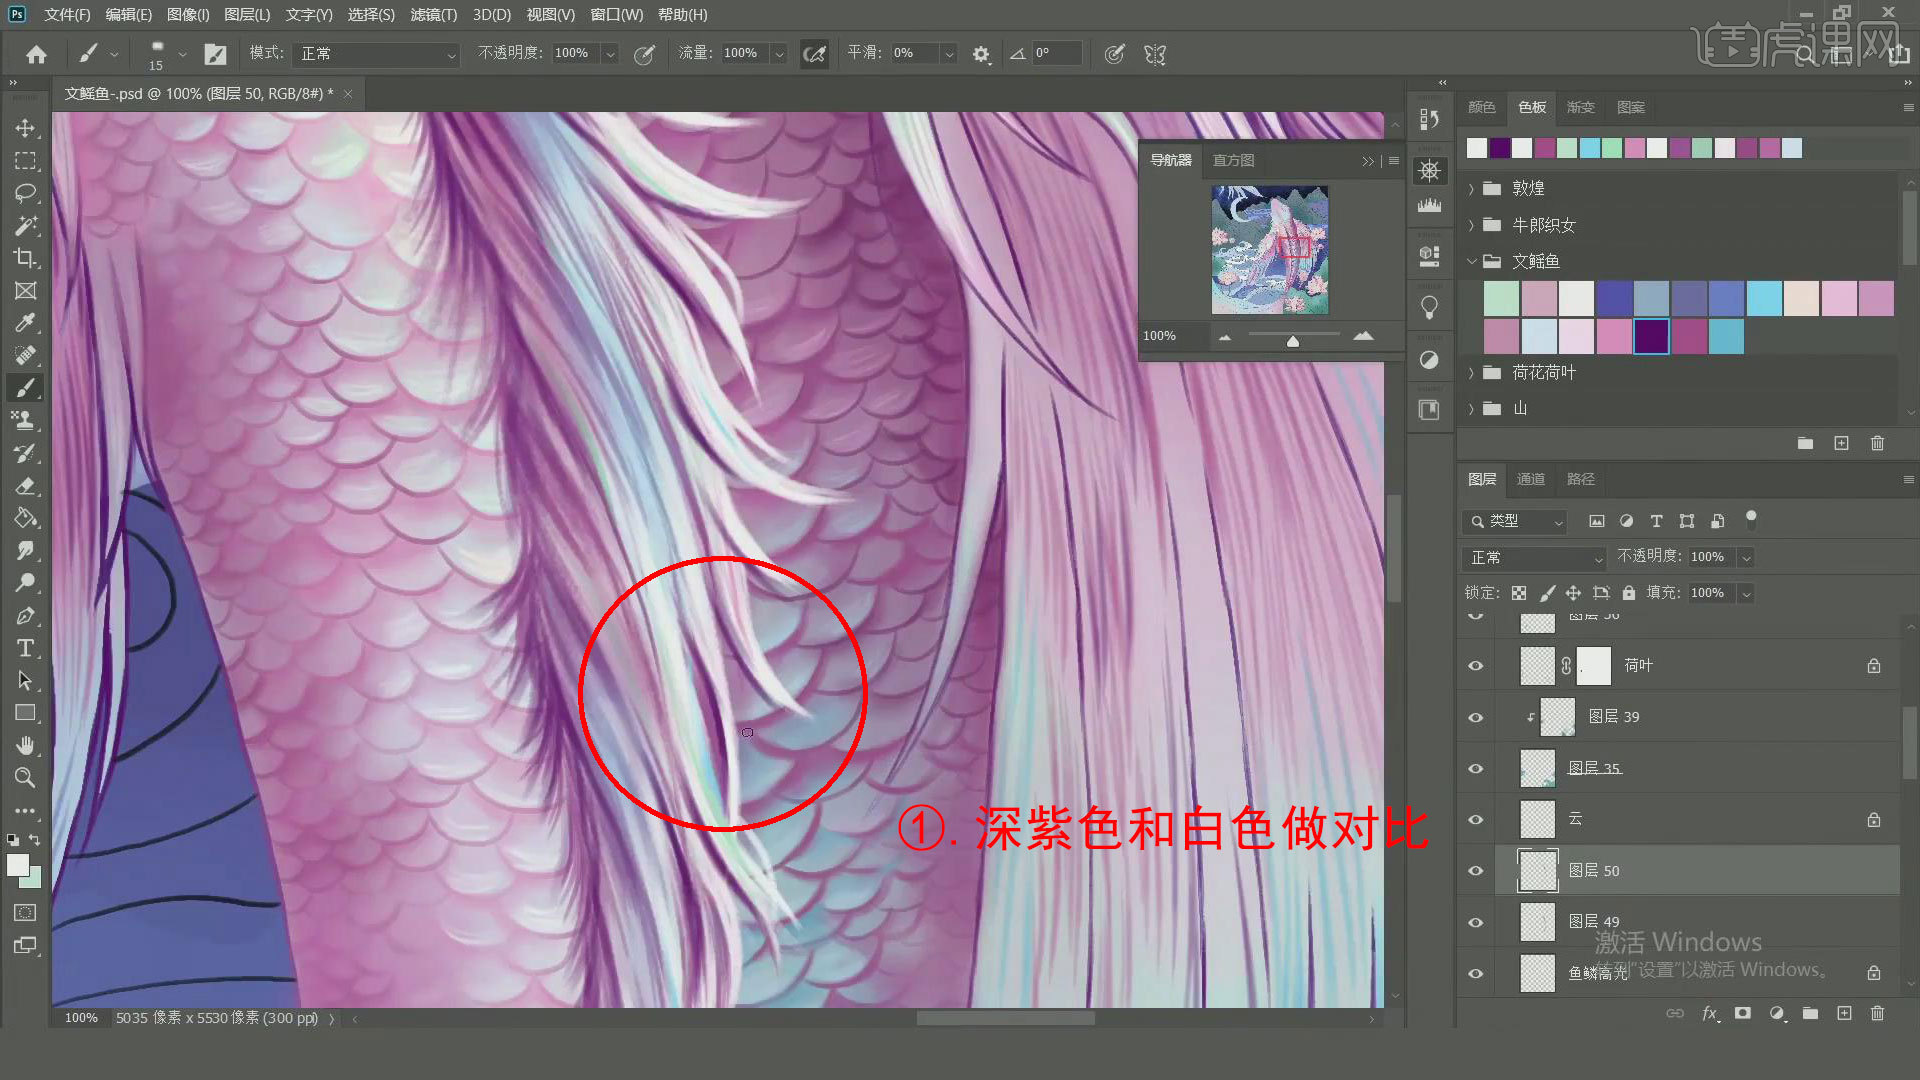Add layer style fx button
The image size is (1920, 1080).
click(1709, 1013)
